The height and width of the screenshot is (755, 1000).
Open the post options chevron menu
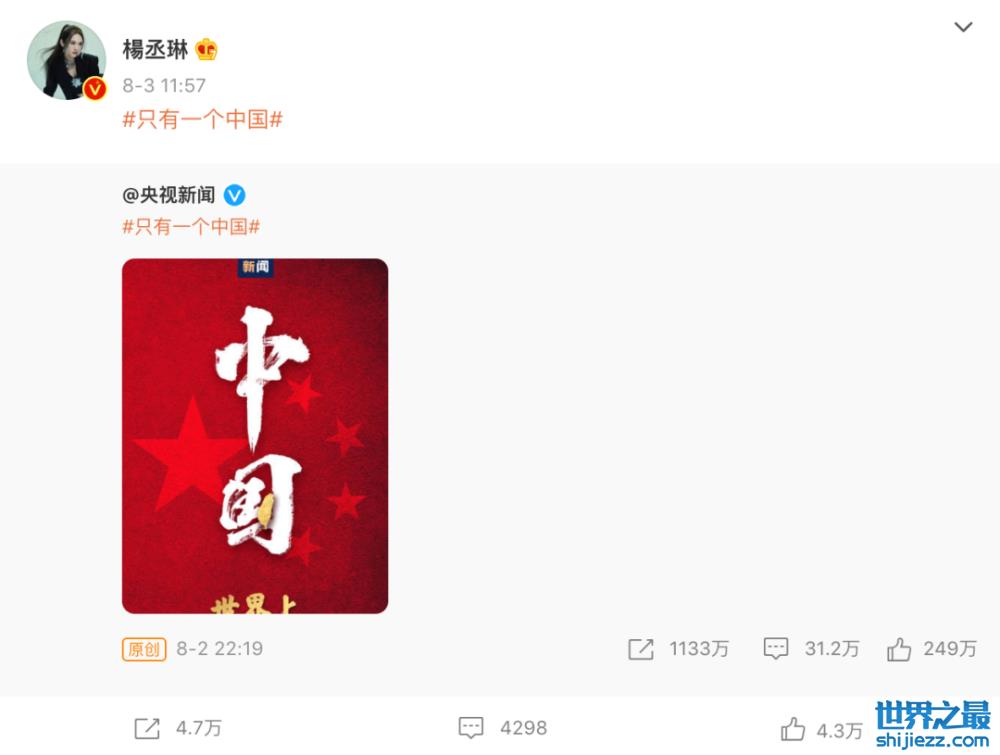click(963, 27)
